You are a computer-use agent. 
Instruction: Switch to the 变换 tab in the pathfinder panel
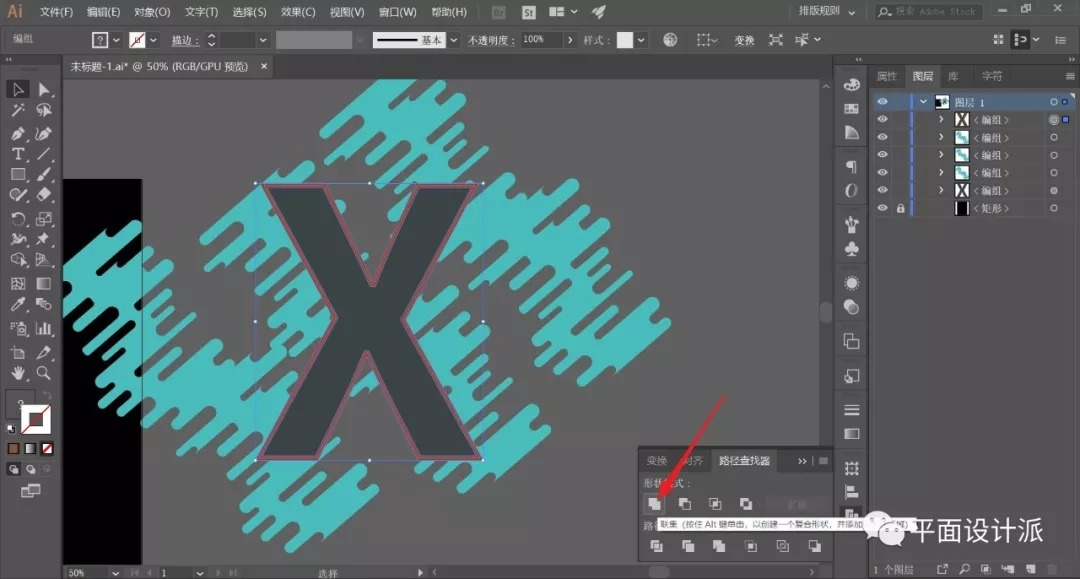(656, 461)
